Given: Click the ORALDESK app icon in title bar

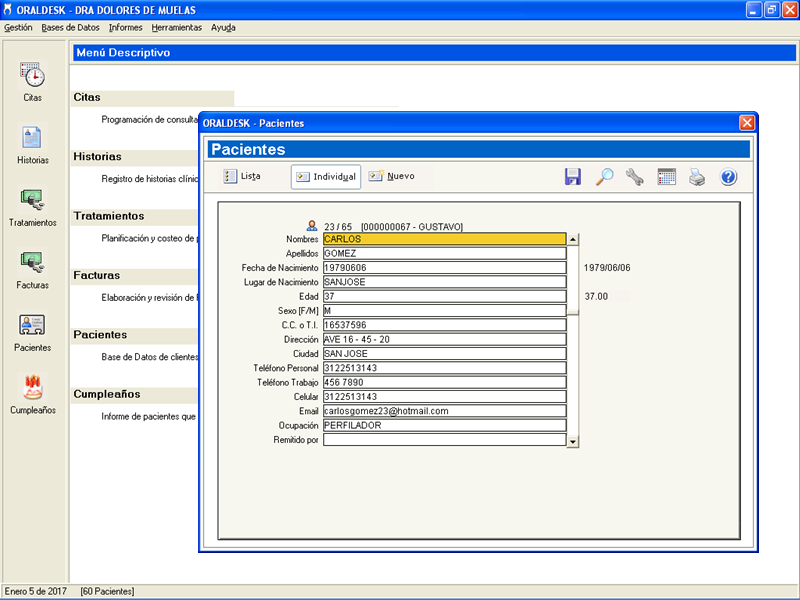Looking at the screenshot, I should pos(7,10).
